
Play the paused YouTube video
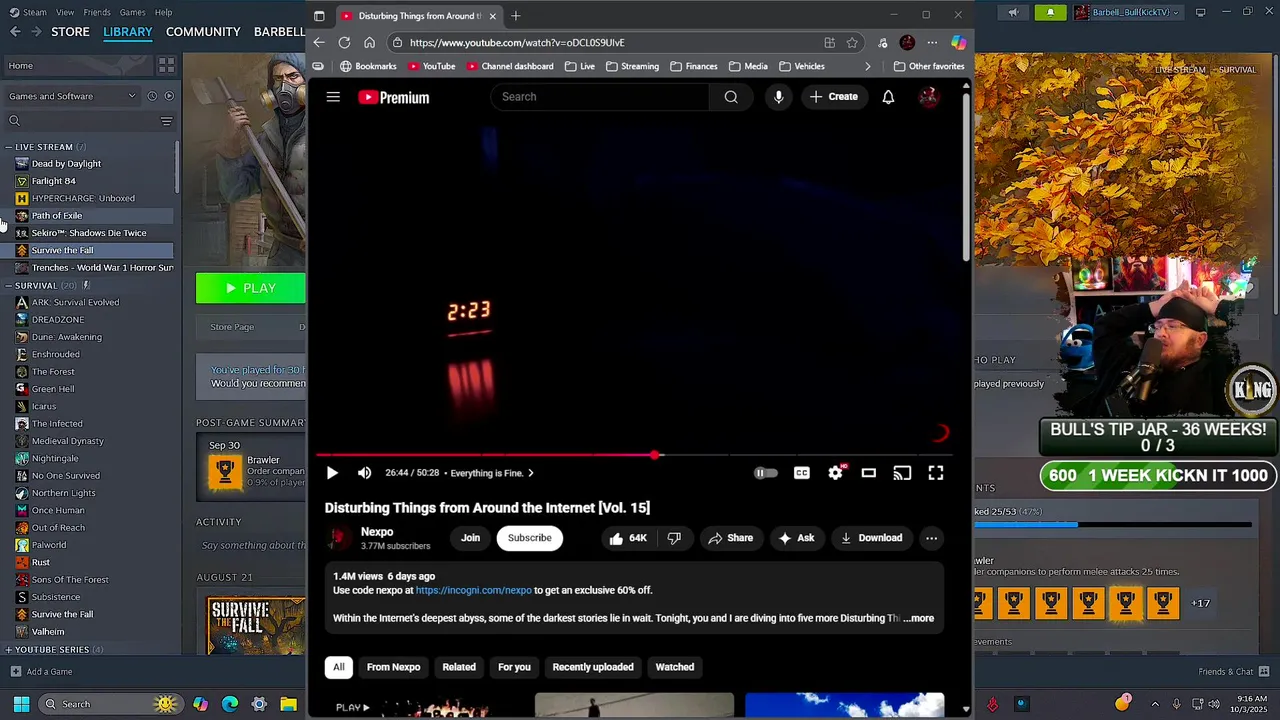332,473
